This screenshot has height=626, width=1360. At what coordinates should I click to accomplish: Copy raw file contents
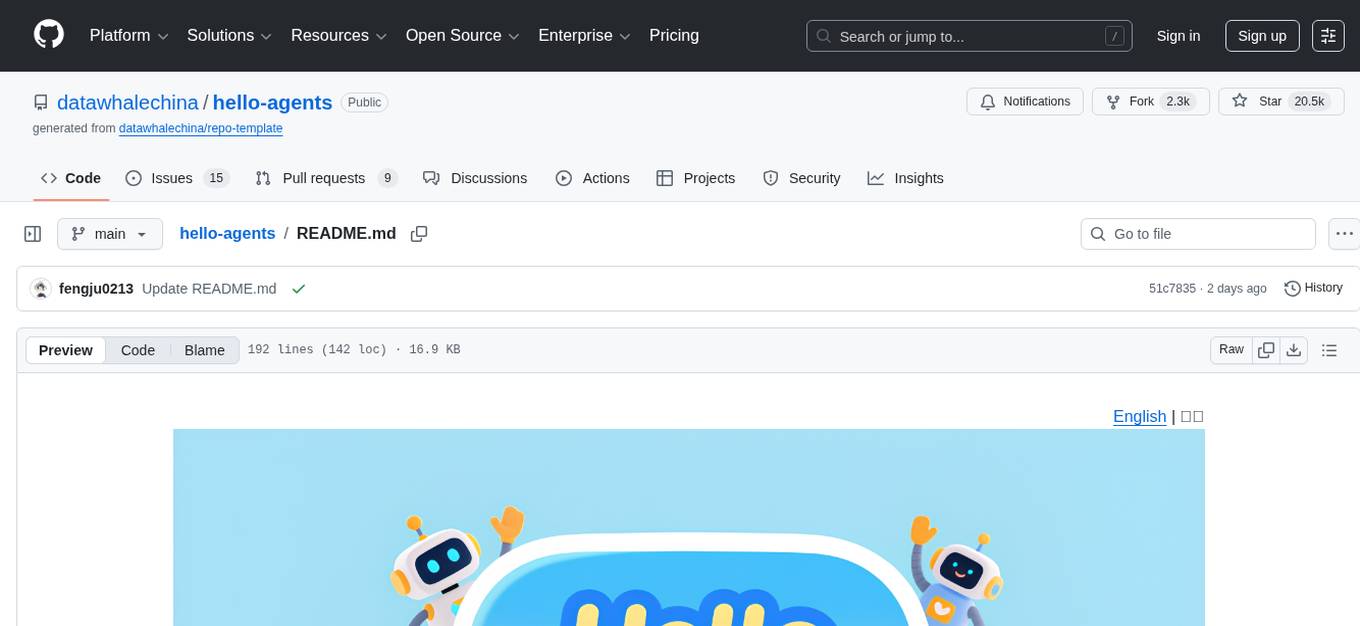pyautogui.click(x=1266, y=350)
